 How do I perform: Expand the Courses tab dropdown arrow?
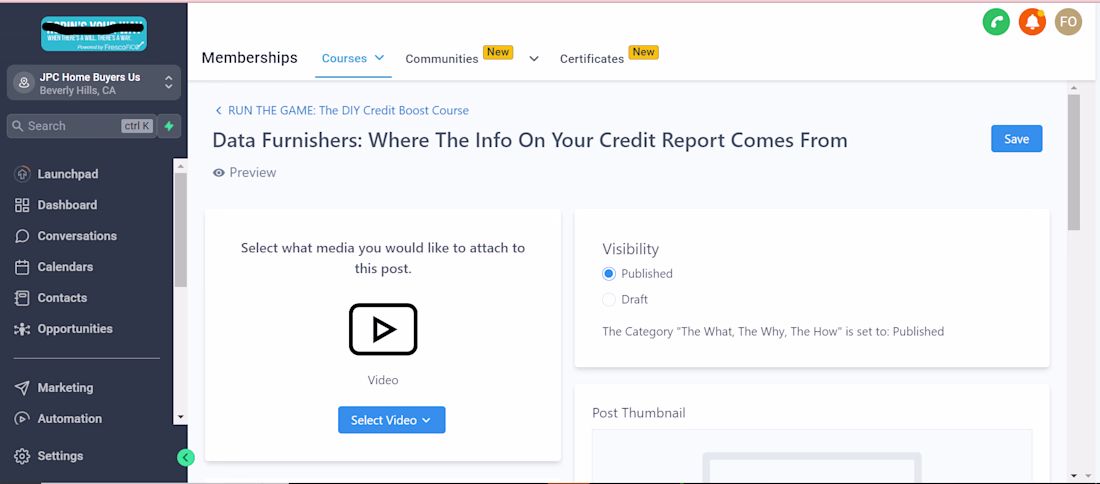coord(380,58)
